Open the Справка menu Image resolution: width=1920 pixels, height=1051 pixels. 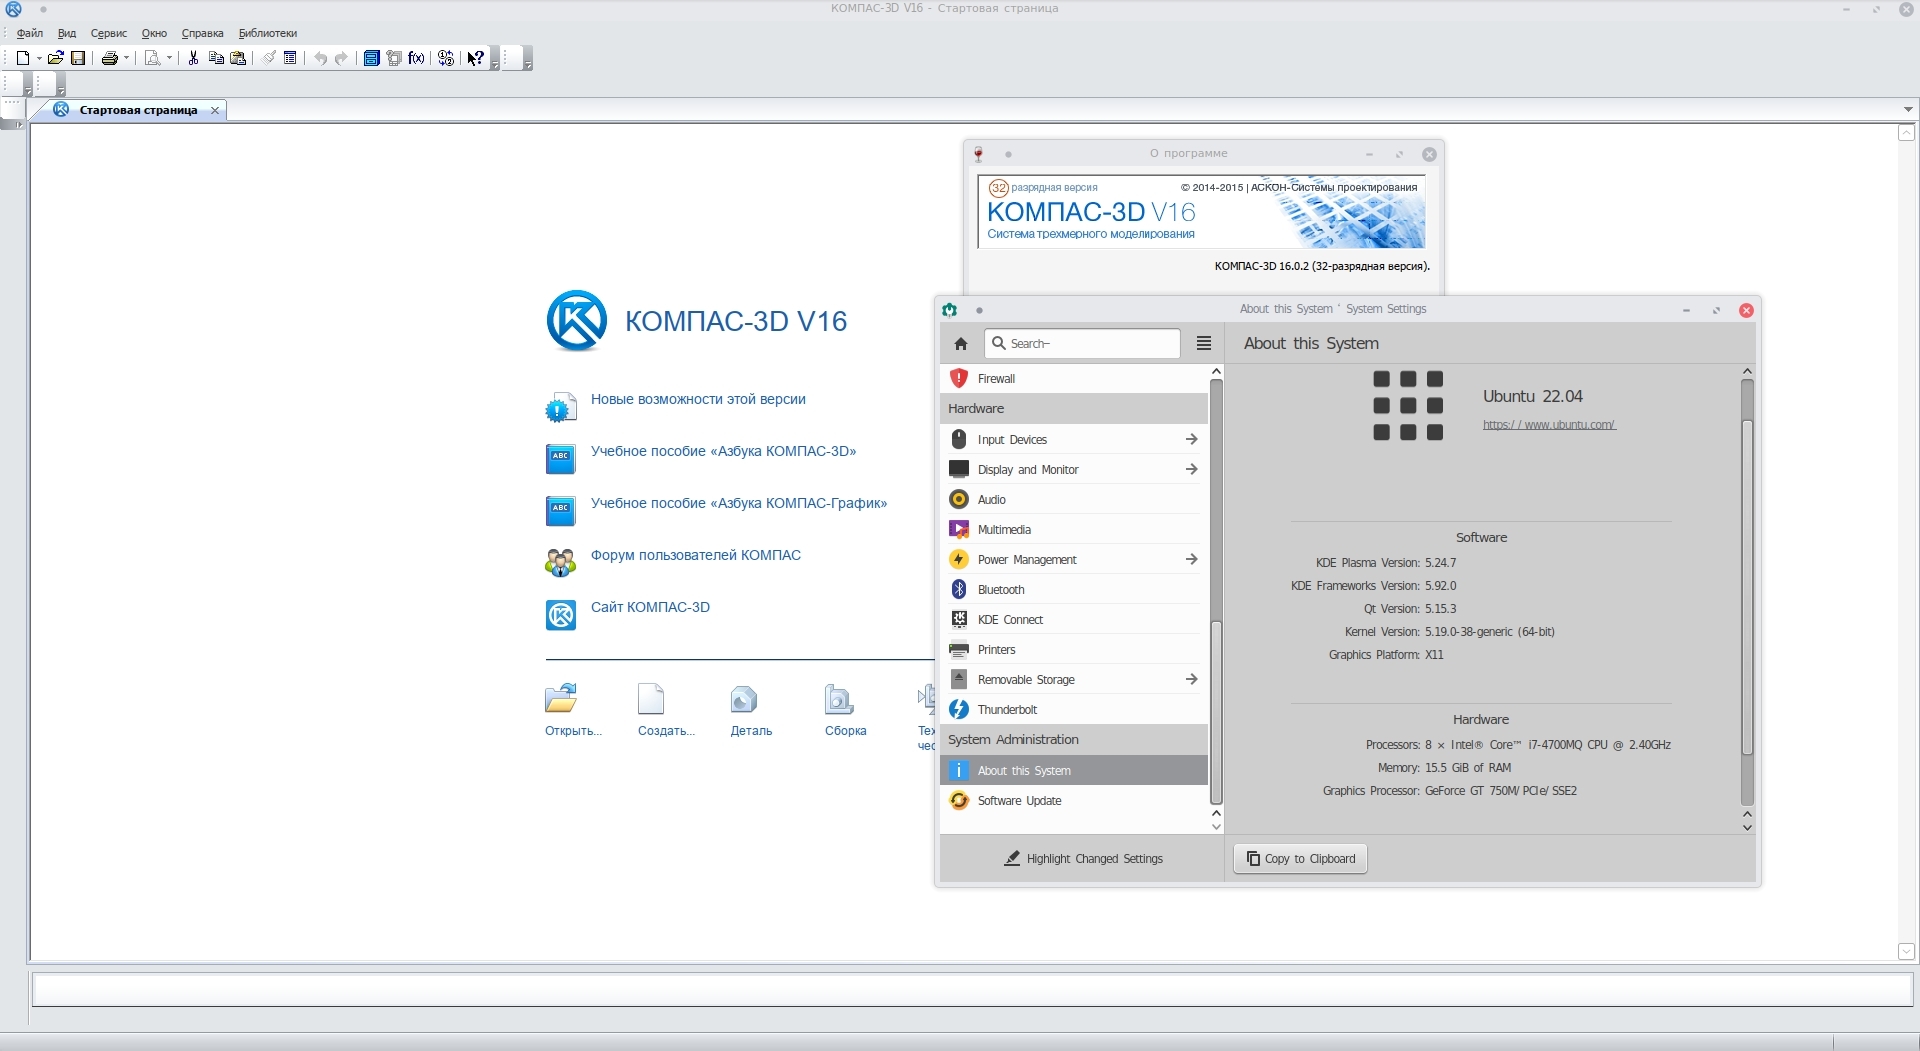click(x=203, y=33)
